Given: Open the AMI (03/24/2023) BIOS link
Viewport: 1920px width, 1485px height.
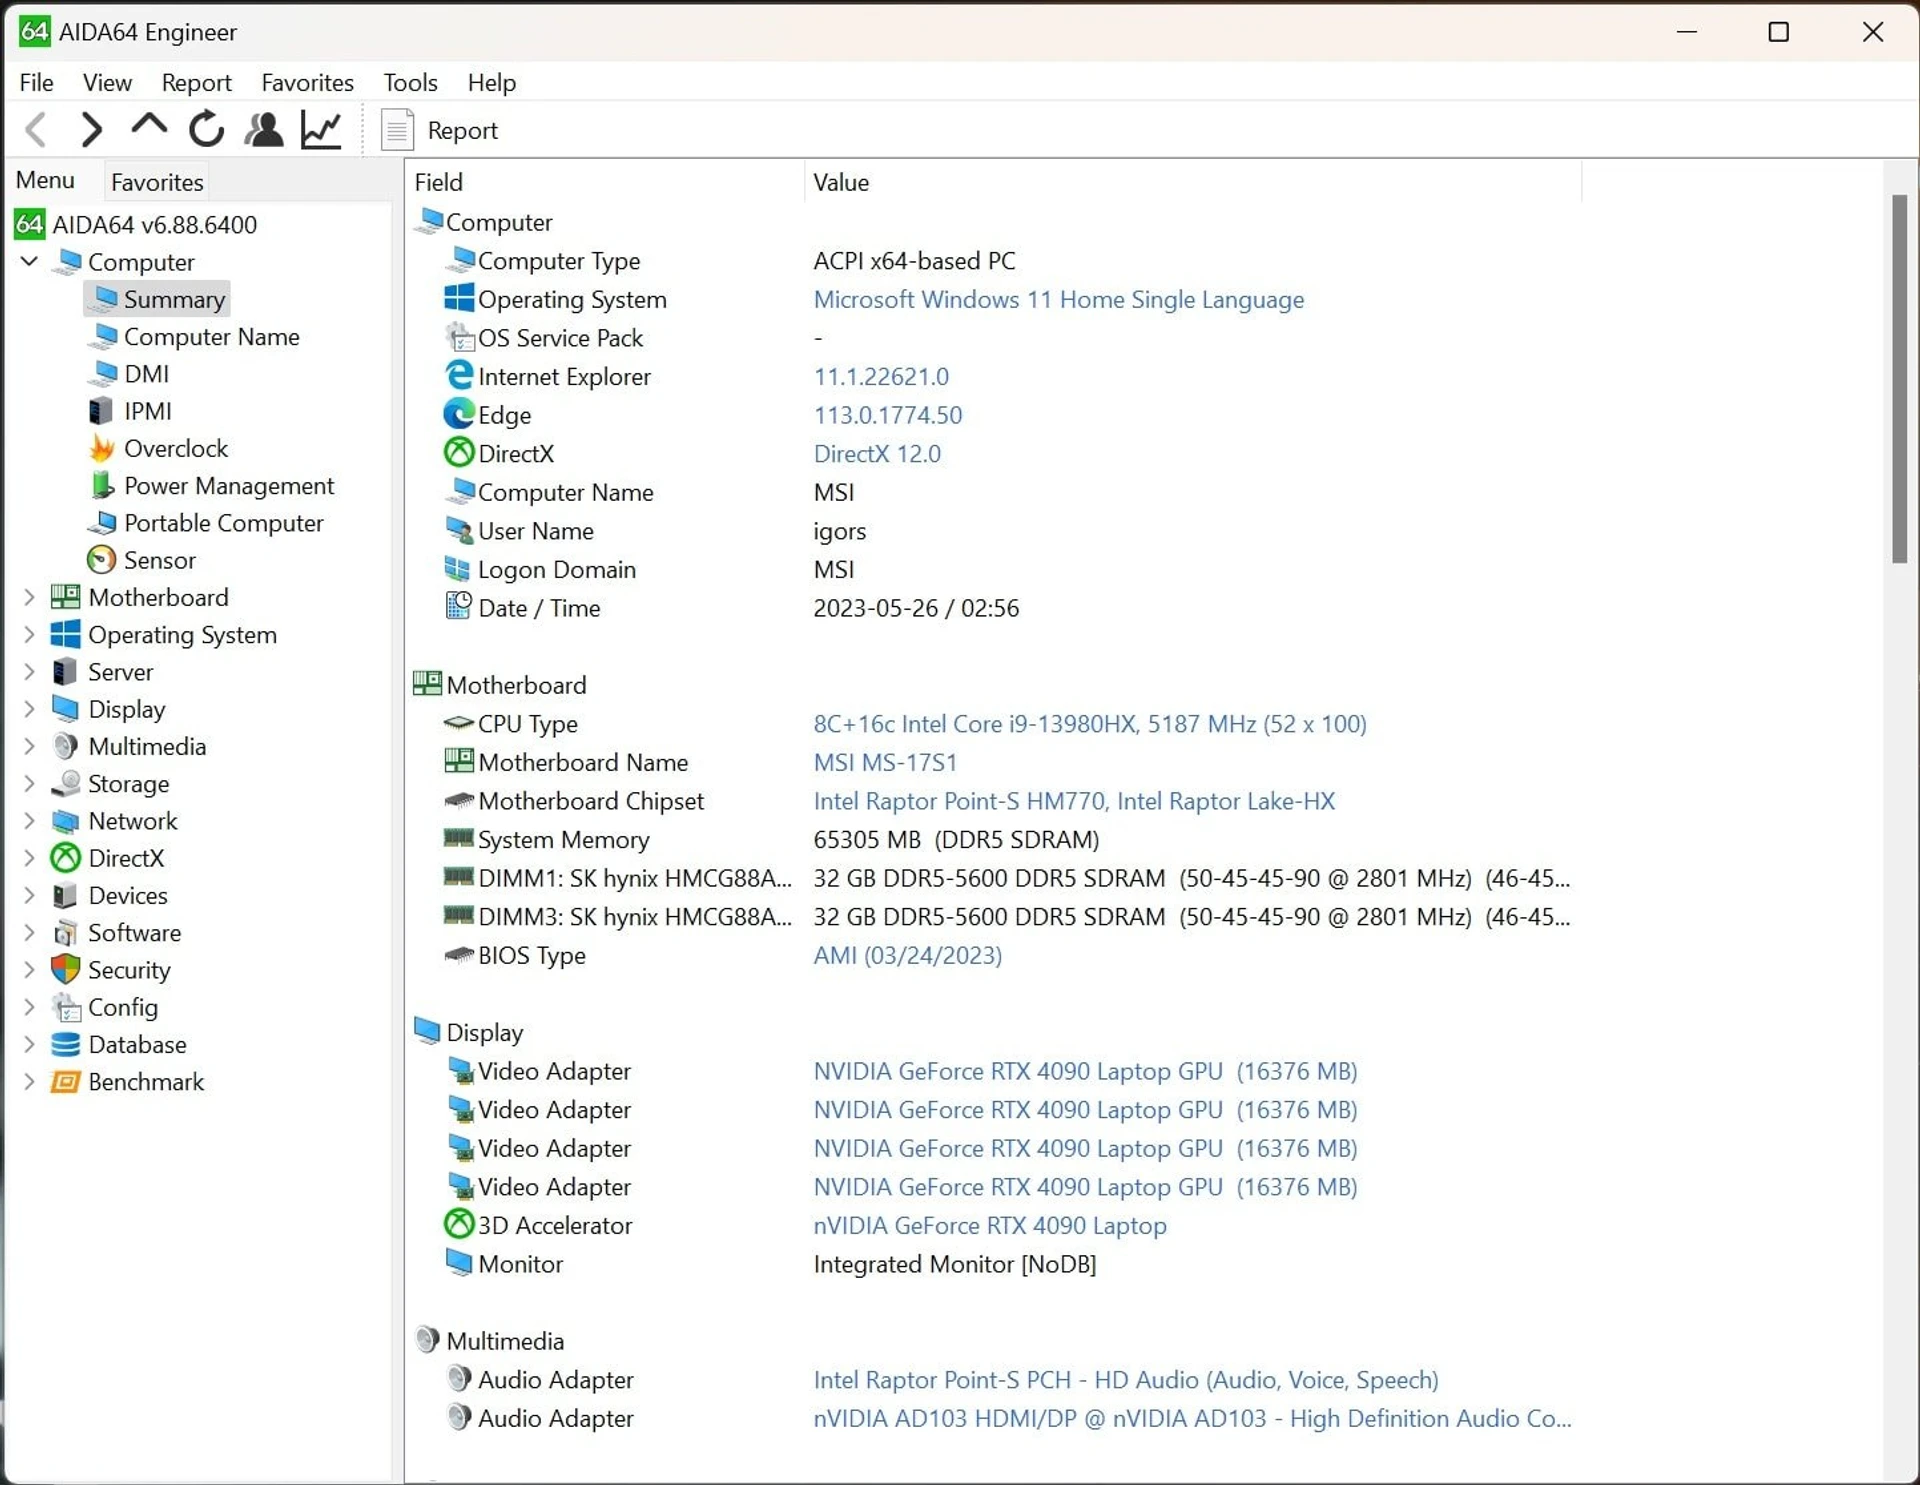Looking at the screenshot, I should (907, 955).
